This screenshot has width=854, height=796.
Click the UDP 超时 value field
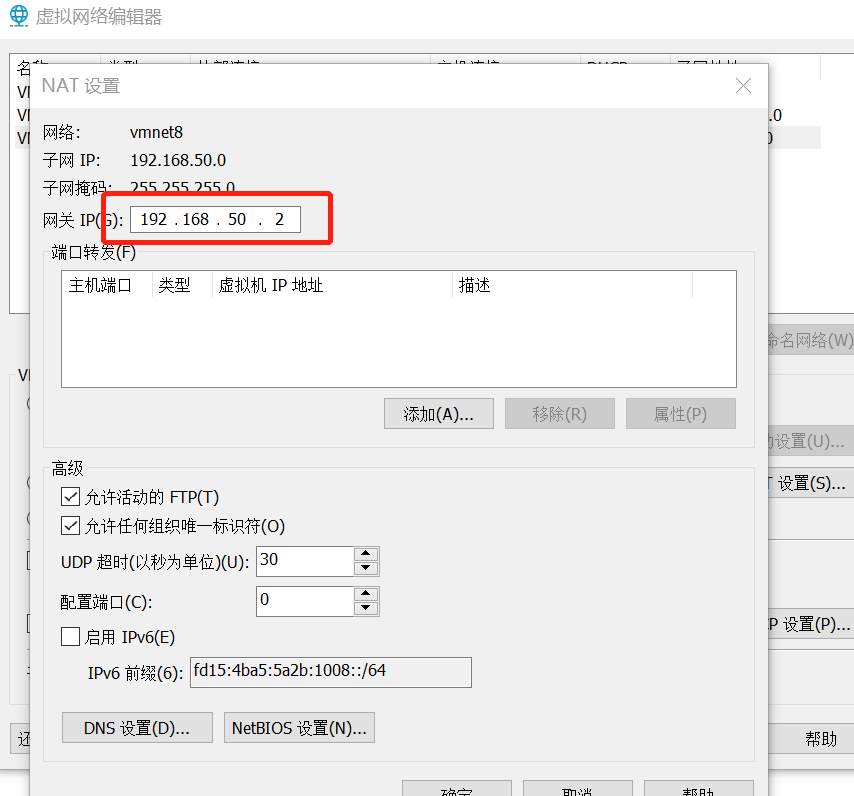[304, 561]
